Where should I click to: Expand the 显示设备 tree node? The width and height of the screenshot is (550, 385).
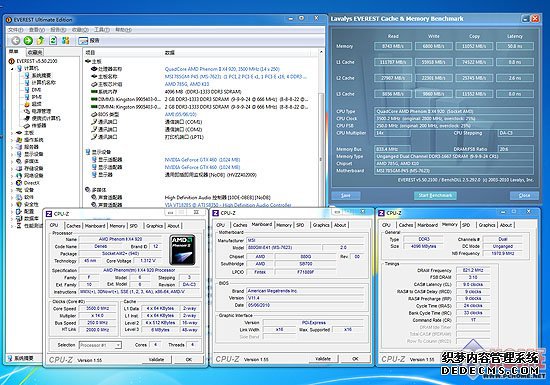(x=12, y=154)
